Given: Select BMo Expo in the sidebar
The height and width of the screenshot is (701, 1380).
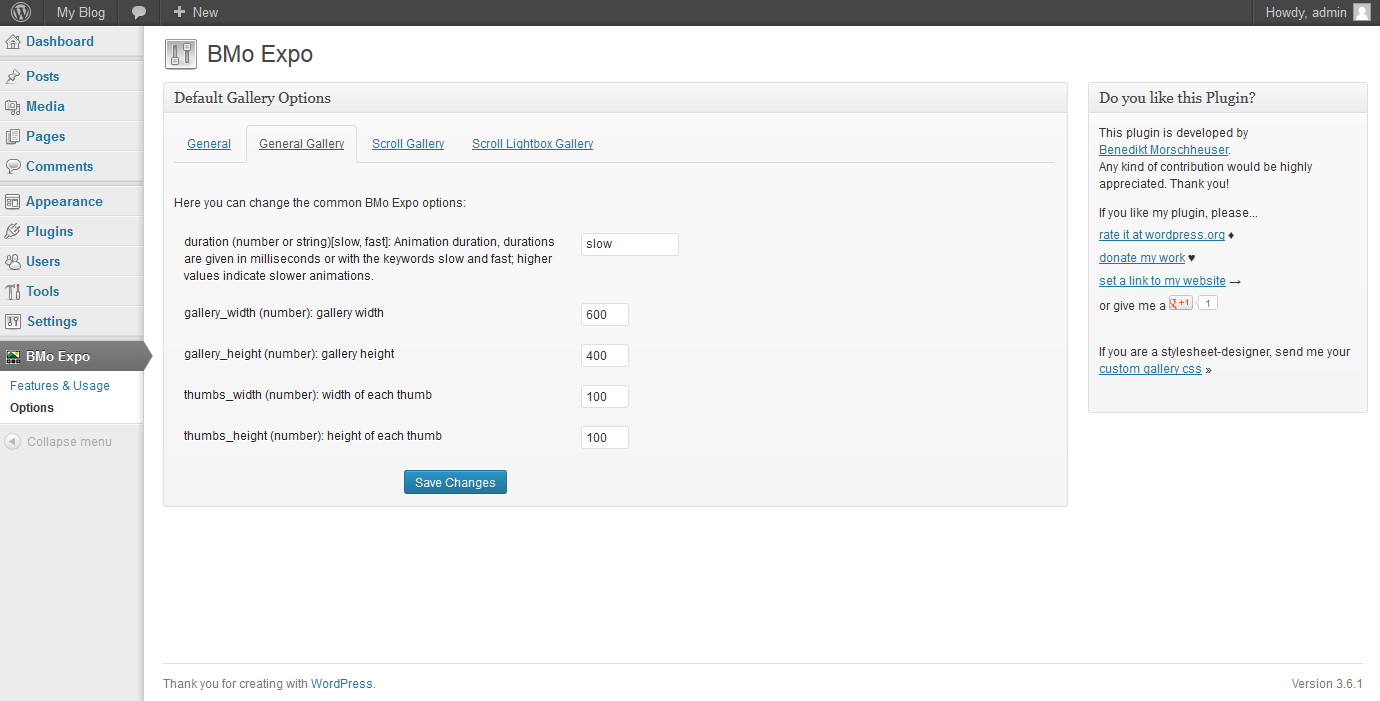Looking at the screenshot, I should (x=72, y=356).
